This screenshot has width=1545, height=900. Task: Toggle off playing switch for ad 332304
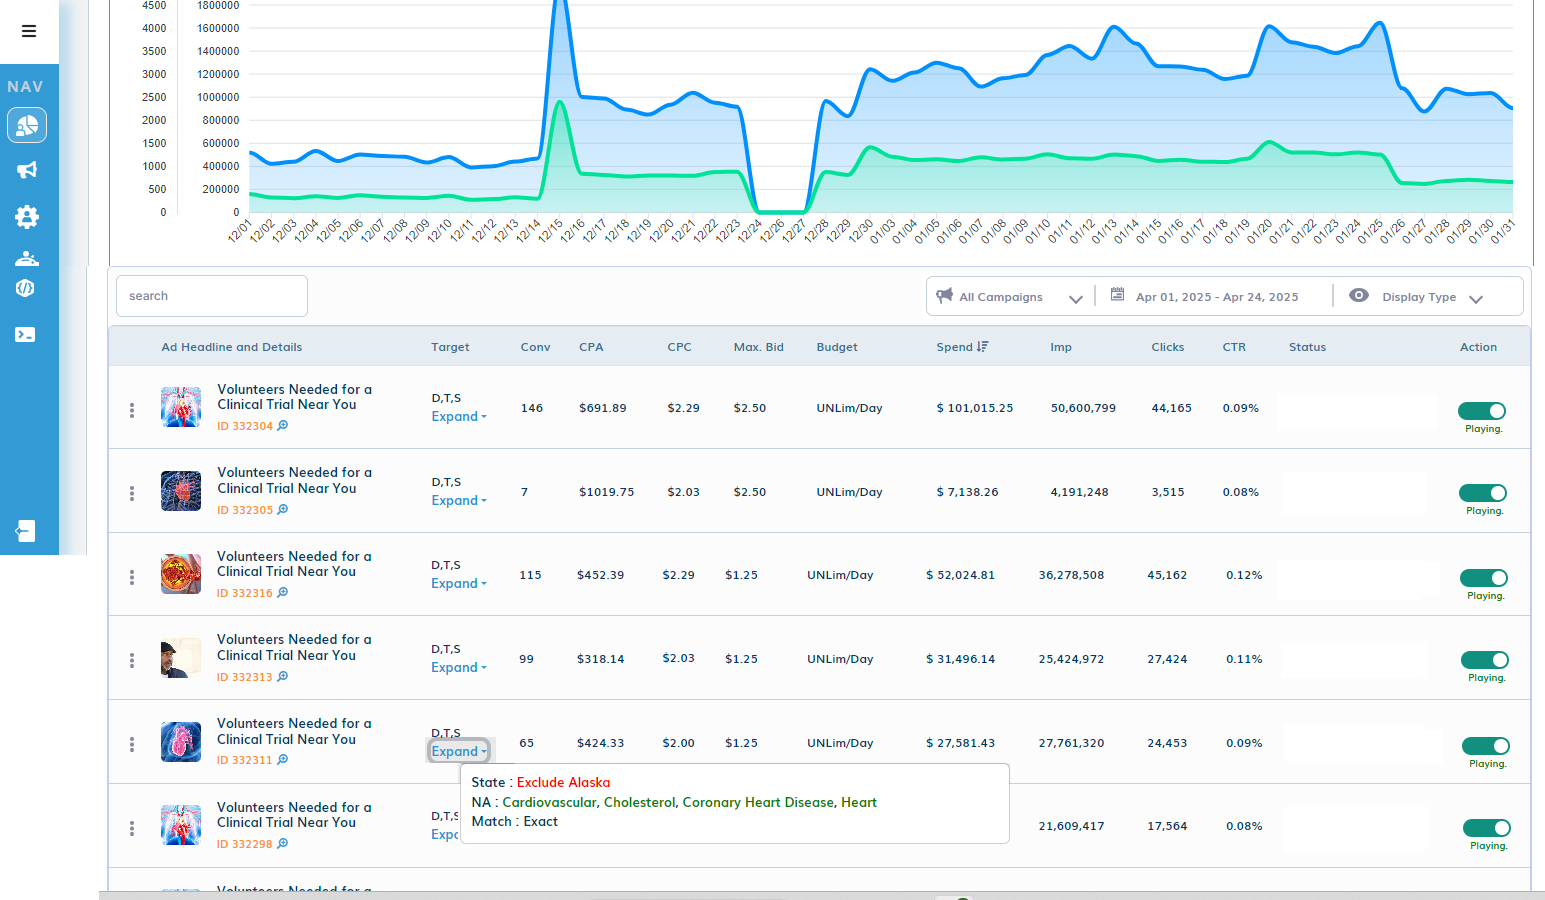(1482, 411)
